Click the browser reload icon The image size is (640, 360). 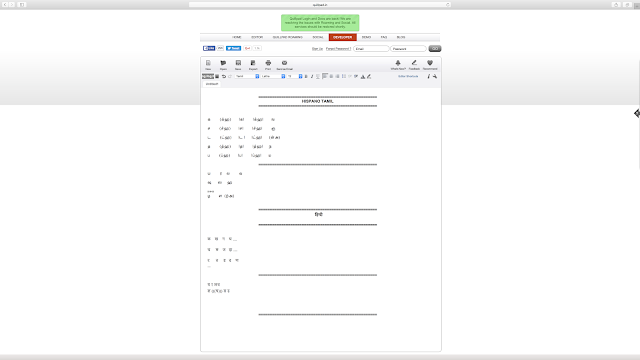[x=447, y=5]
